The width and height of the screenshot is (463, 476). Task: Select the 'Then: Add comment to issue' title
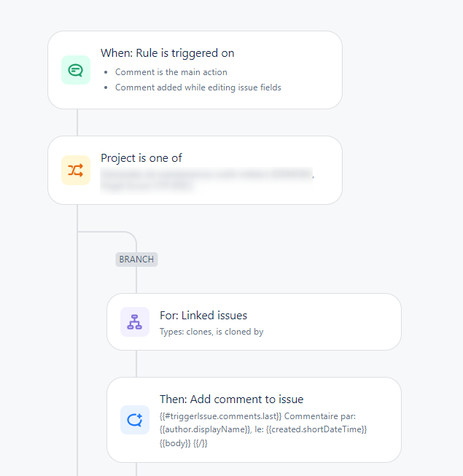[231, 399]
